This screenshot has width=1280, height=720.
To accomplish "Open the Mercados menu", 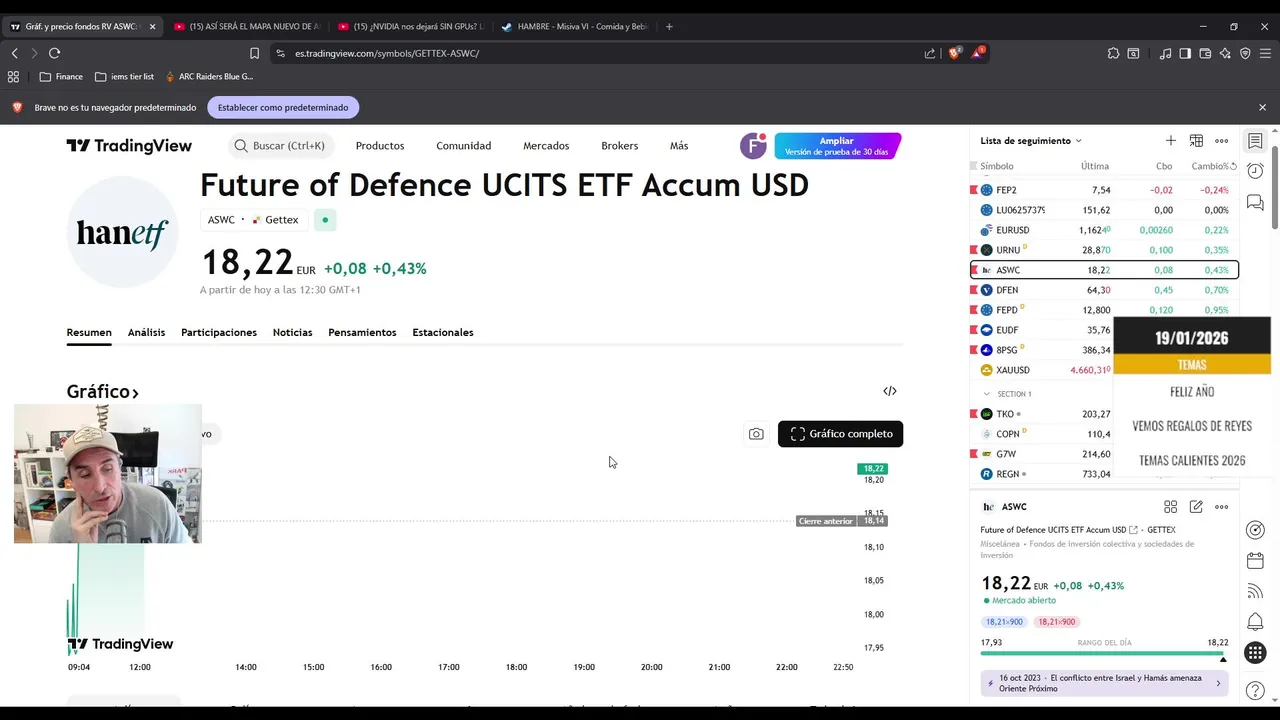I will pos(546,146).
